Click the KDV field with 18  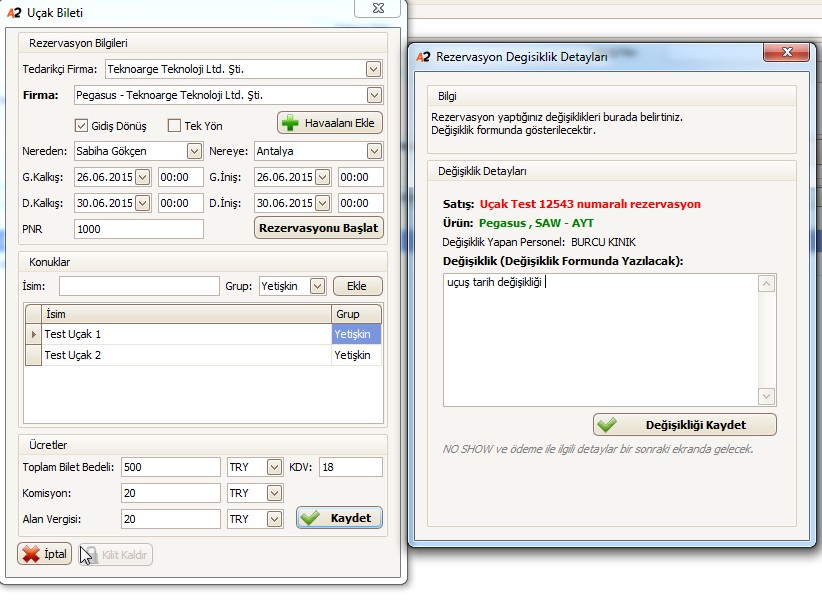351,467
